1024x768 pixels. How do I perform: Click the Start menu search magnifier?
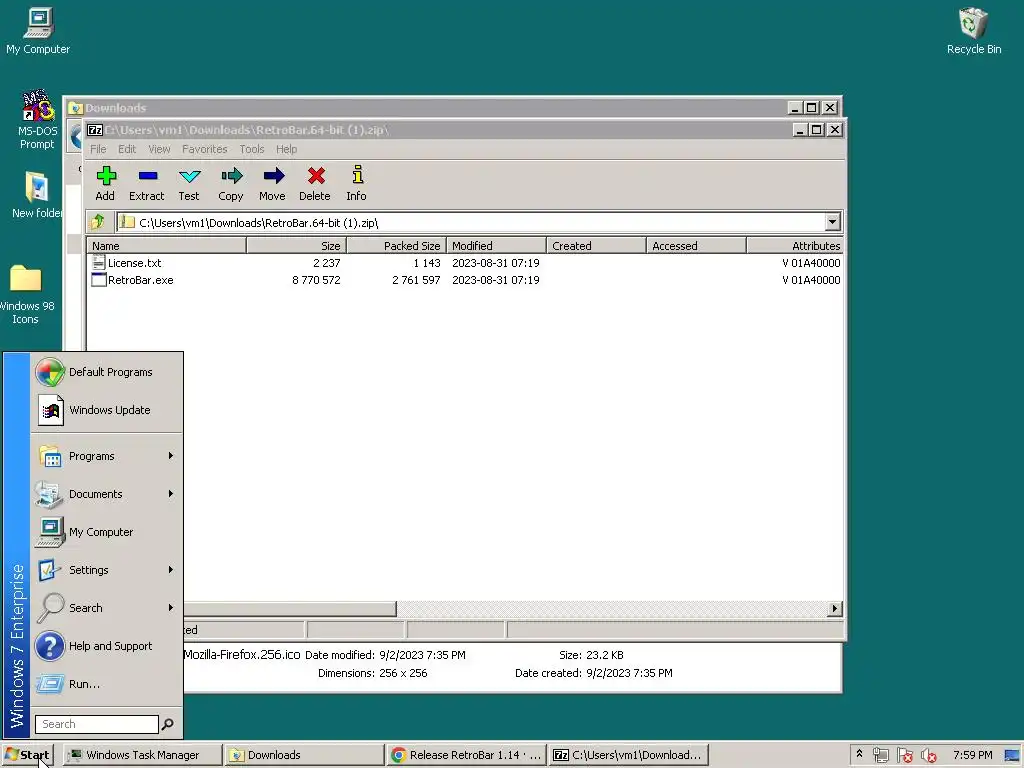point(168,724)
